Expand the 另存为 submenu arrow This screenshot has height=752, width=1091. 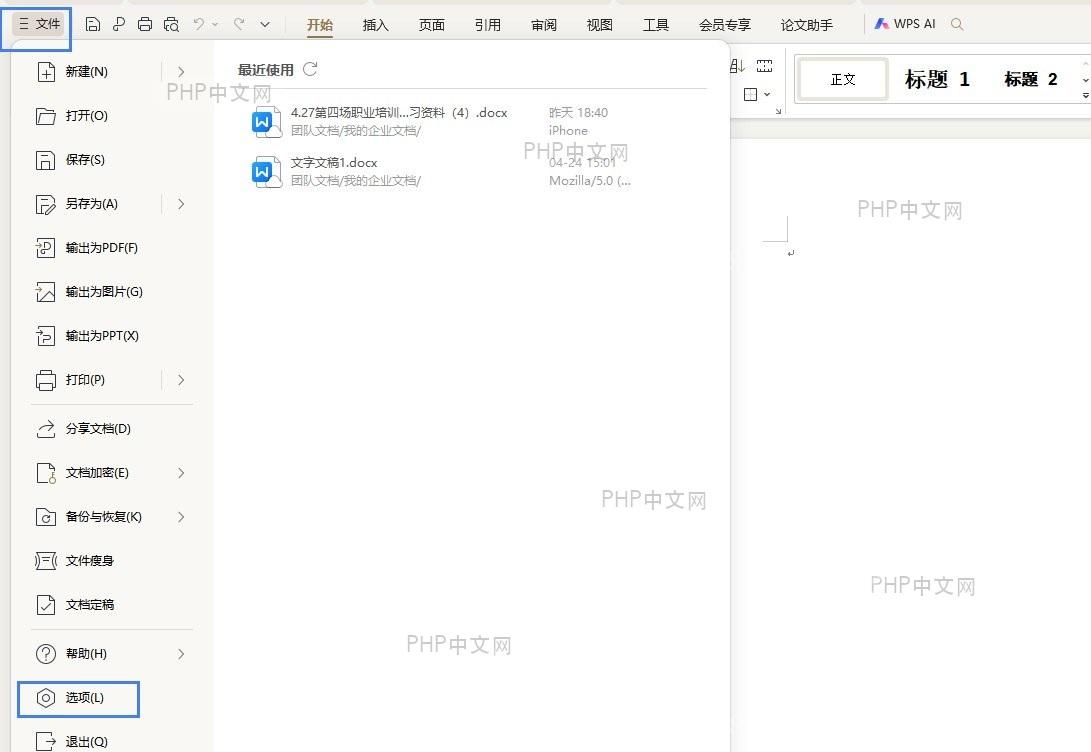coord(181,204)
